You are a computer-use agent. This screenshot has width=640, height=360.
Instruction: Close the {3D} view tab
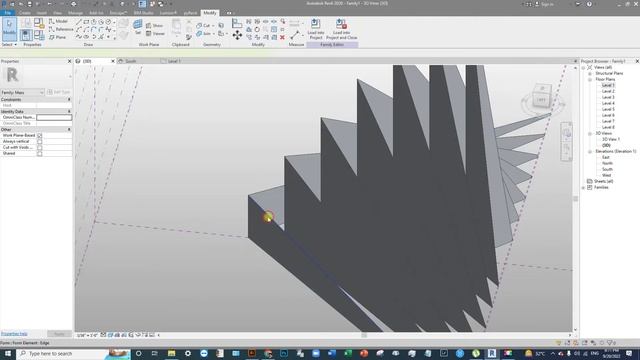[x=113, y=61]
